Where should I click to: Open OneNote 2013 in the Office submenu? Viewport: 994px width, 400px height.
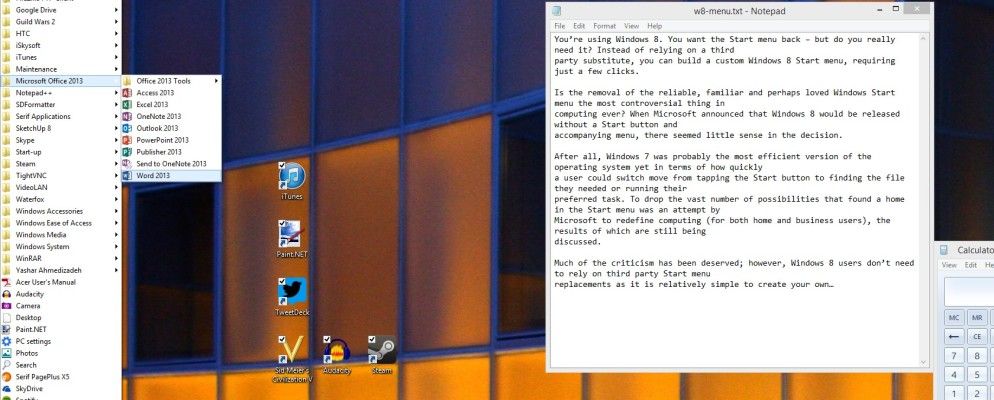[x=171, y=116]
